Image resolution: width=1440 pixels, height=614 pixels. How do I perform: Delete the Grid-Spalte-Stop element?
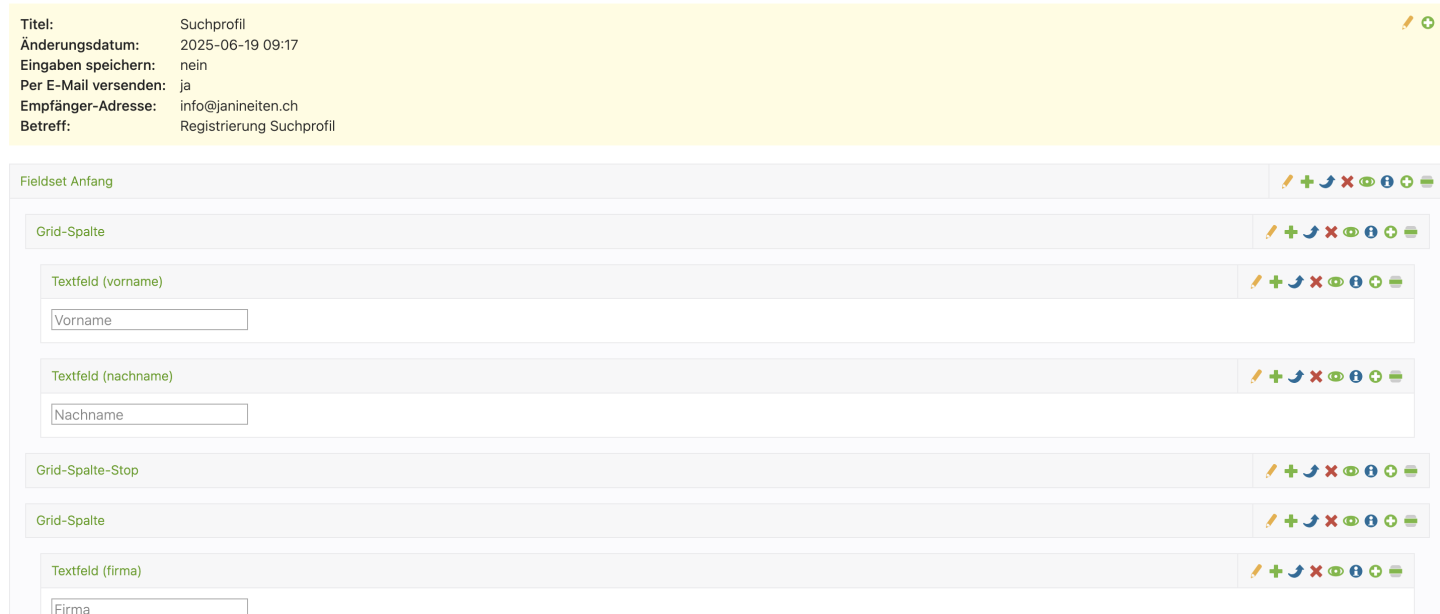(1331, 471)
